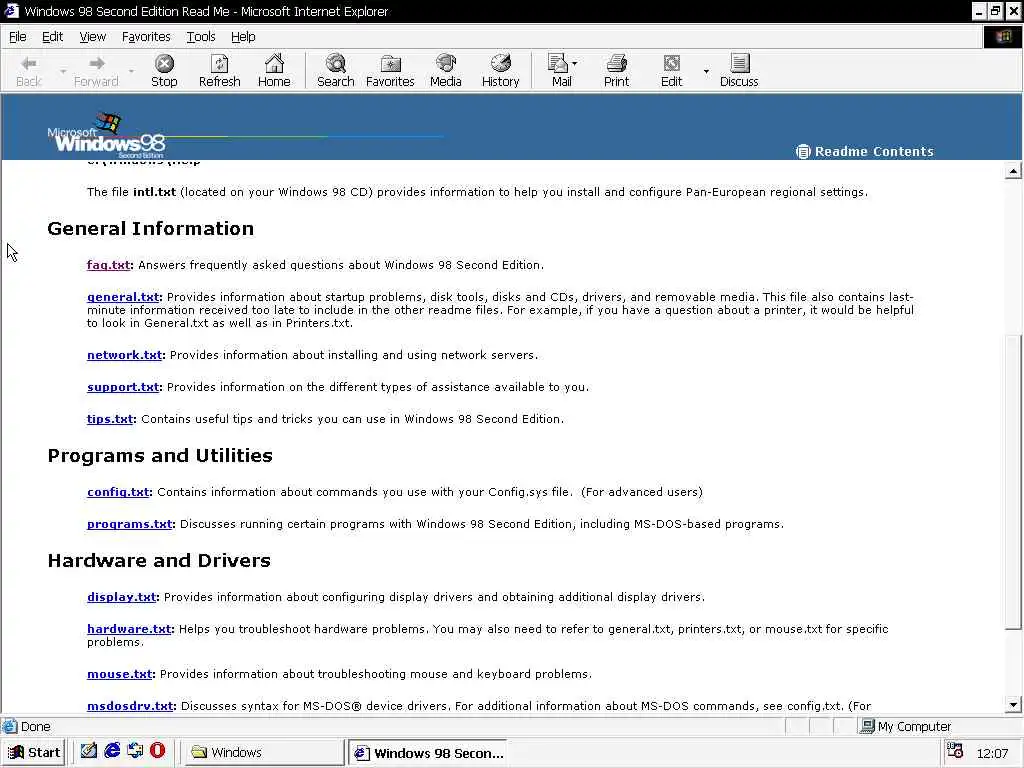Open the Discuss toolbar button

[739, 71]
